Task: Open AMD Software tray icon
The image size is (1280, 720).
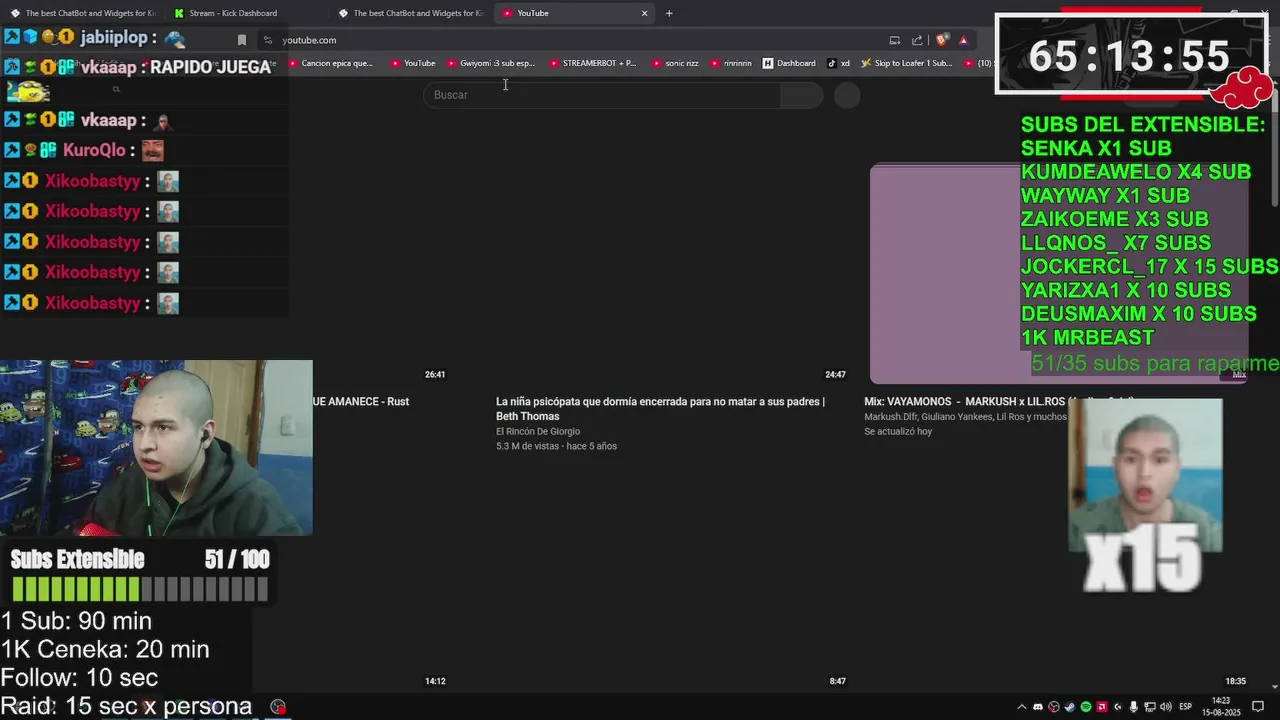Action: [x=1102, y=707]
